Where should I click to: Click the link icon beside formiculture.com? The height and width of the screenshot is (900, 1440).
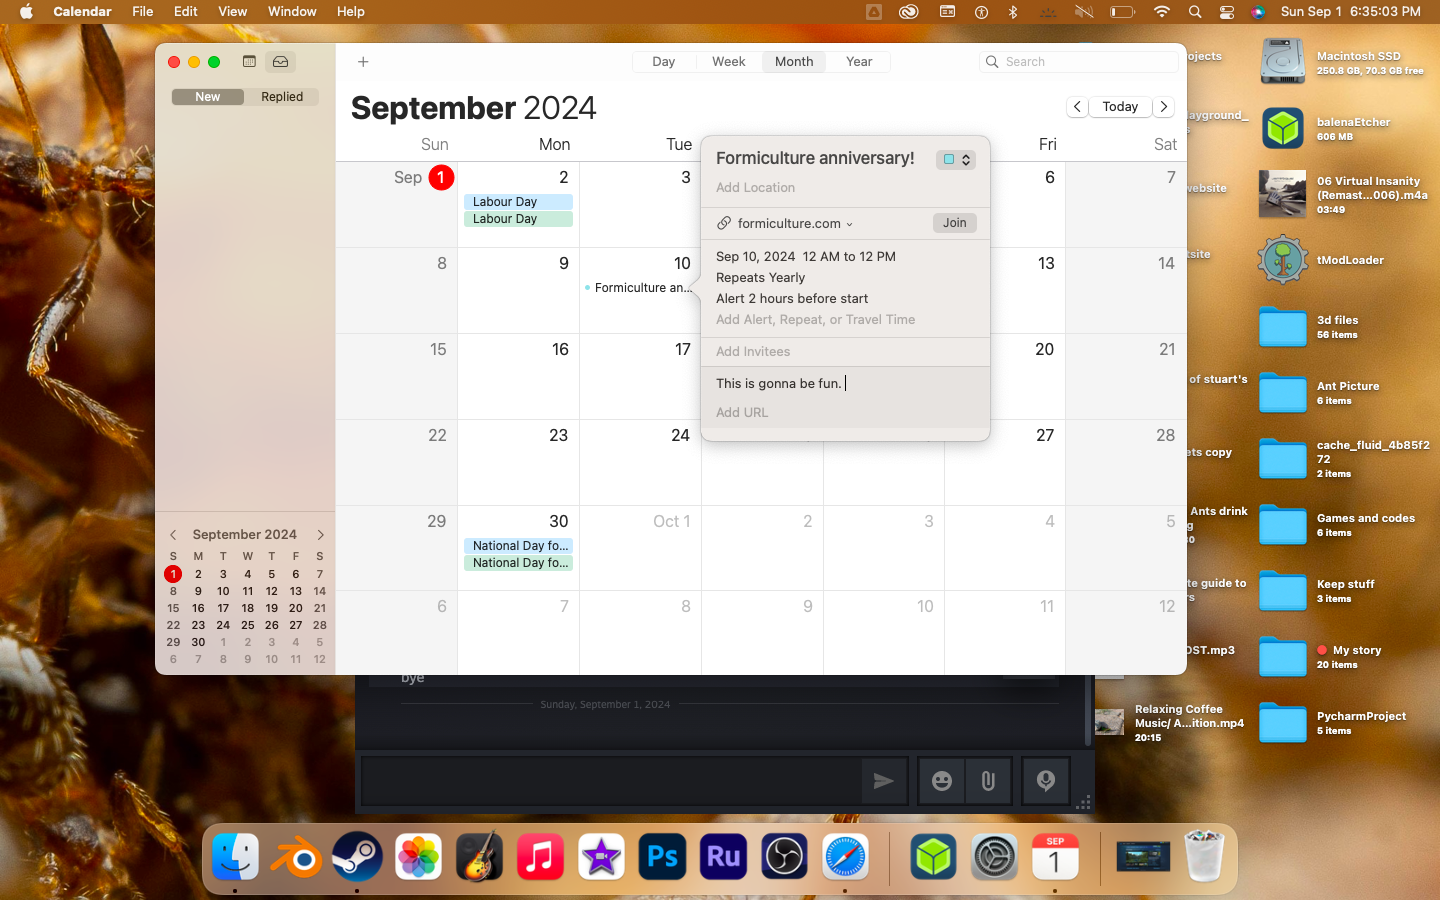[x=724, y=223]
